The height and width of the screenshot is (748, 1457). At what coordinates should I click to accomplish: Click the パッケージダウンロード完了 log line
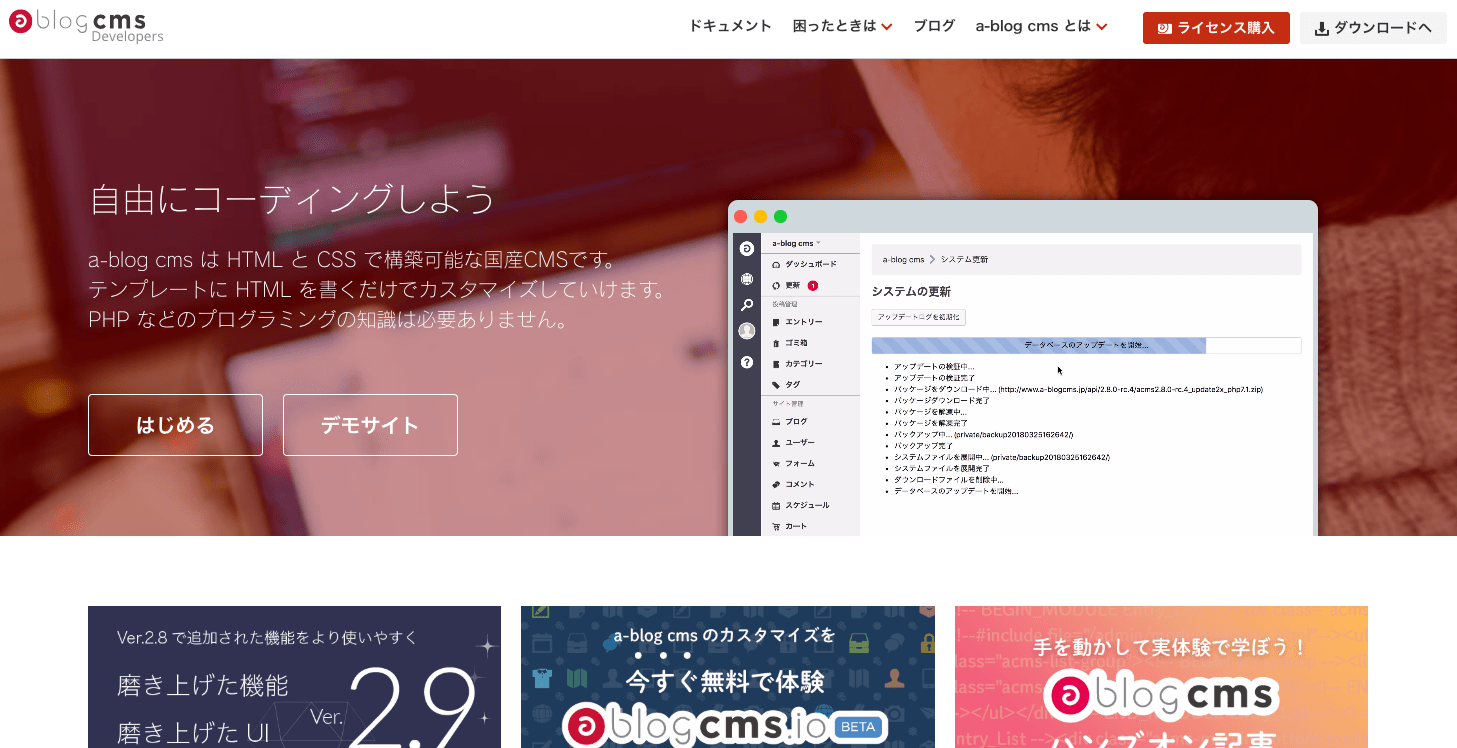coord(942,400)
